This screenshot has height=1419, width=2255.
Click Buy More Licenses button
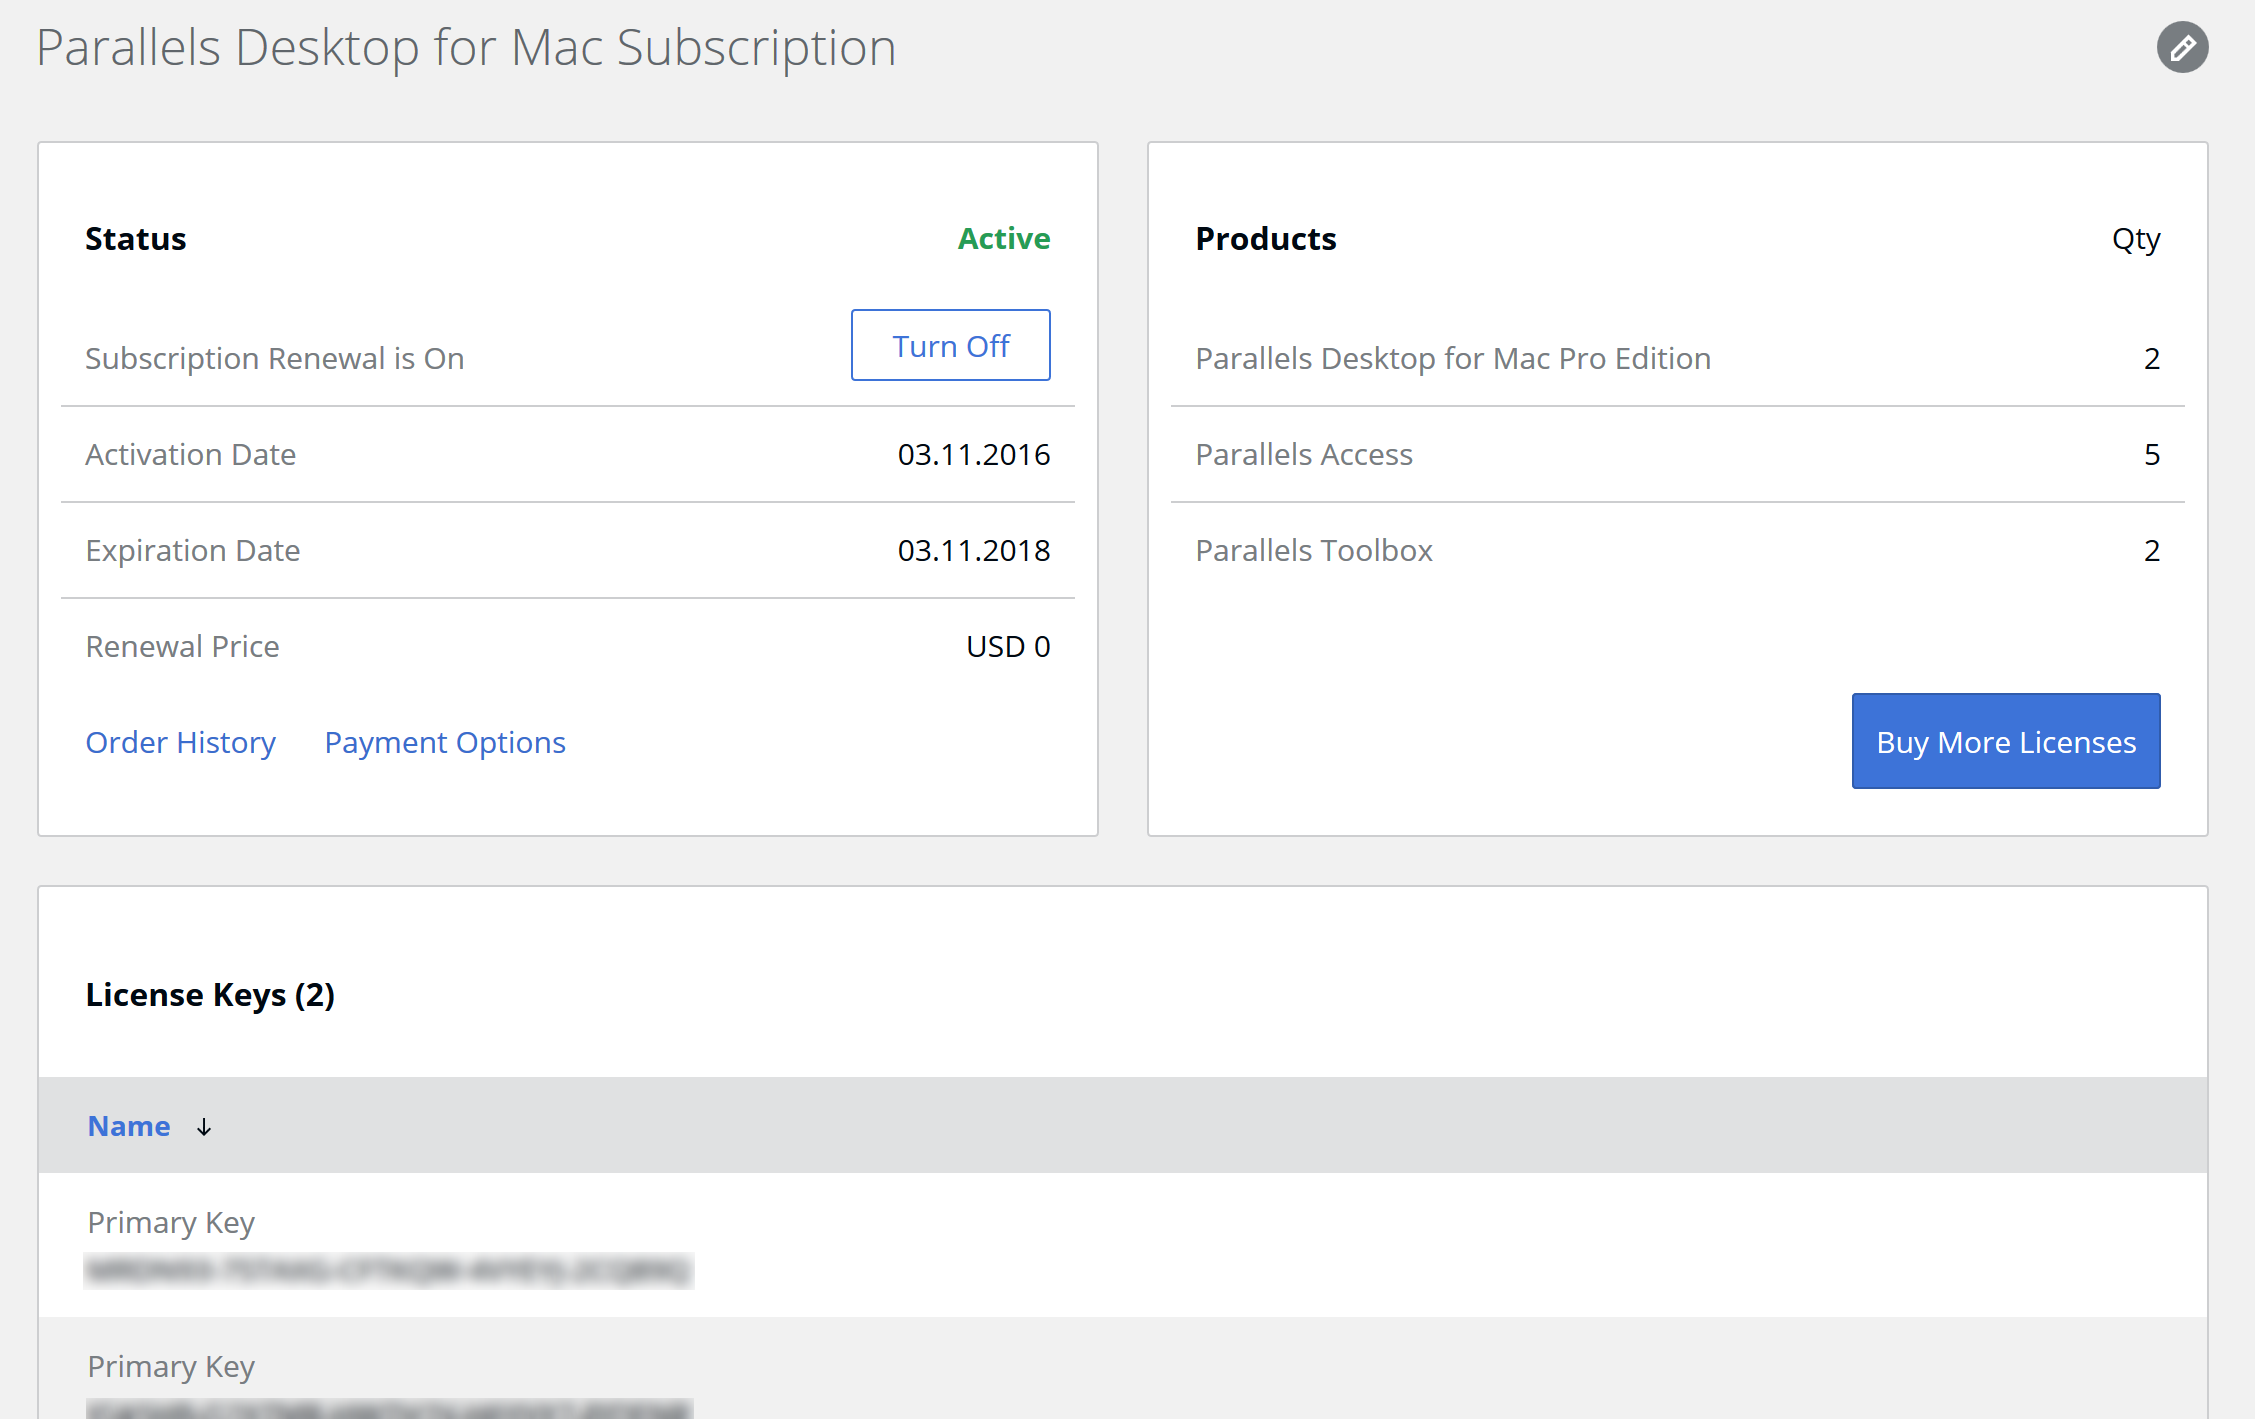[x=2005, y=741]
